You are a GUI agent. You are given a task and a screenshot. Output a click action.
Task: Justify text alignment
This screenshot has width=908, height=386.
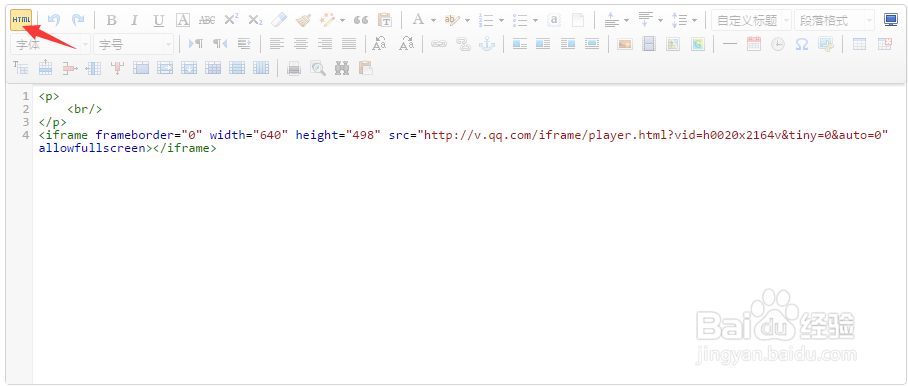click(x=349, y=44)
